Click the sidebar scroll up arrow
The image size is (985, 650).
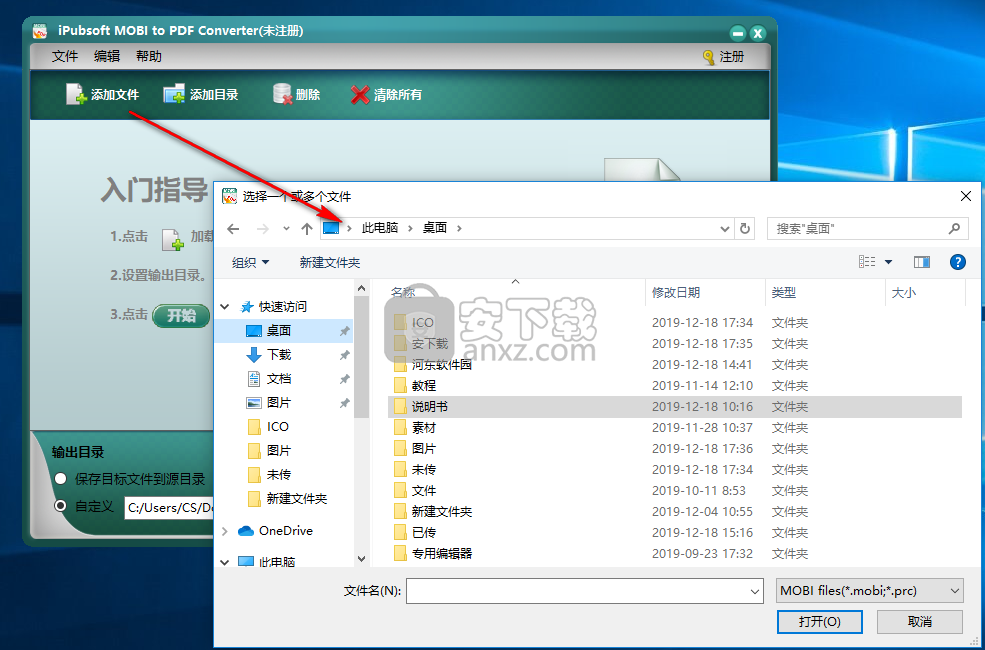click(361, 288)
